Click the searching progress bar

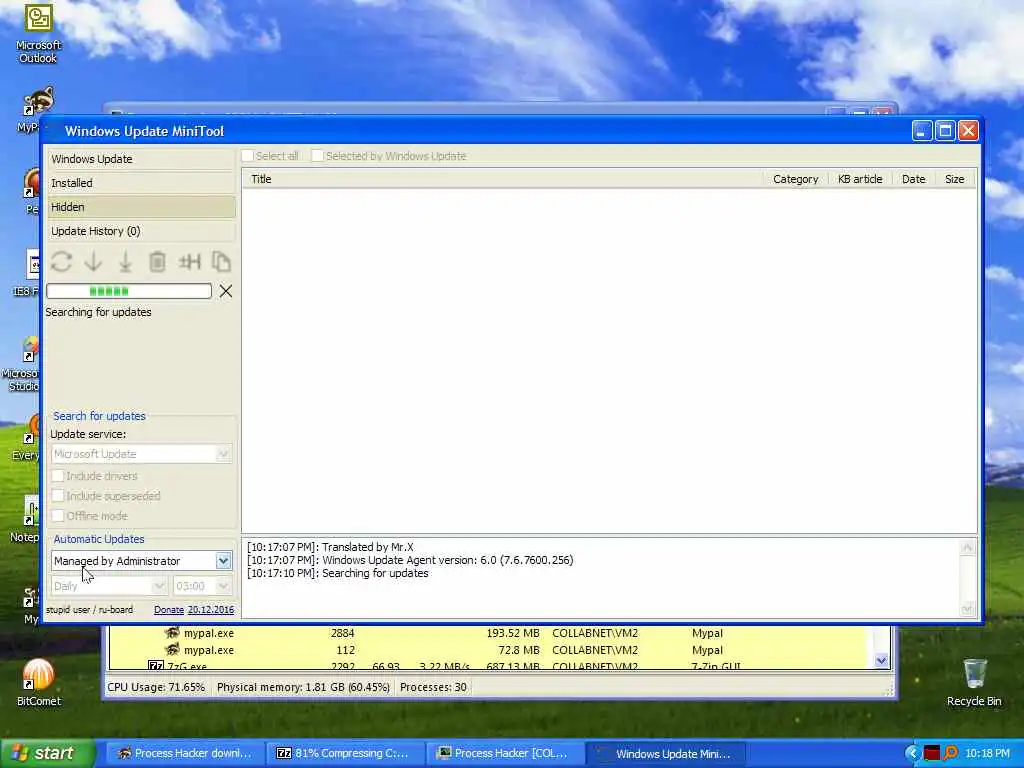[x=129, y=291]
